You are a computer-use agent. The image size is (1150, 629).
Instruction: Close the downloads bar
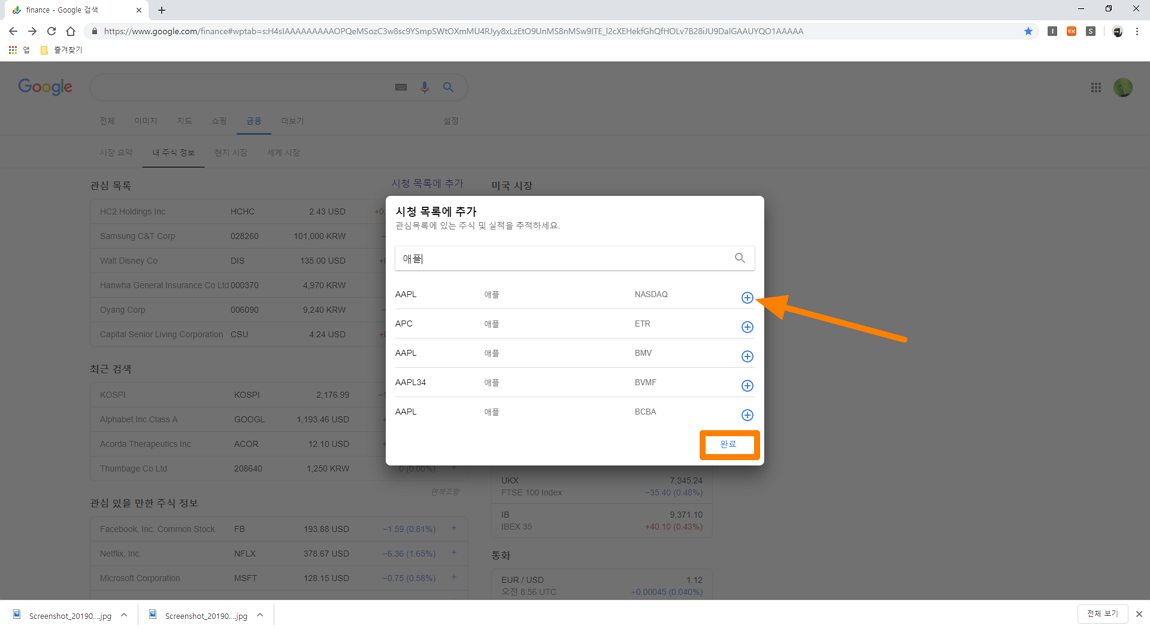tap(1139, 614)
